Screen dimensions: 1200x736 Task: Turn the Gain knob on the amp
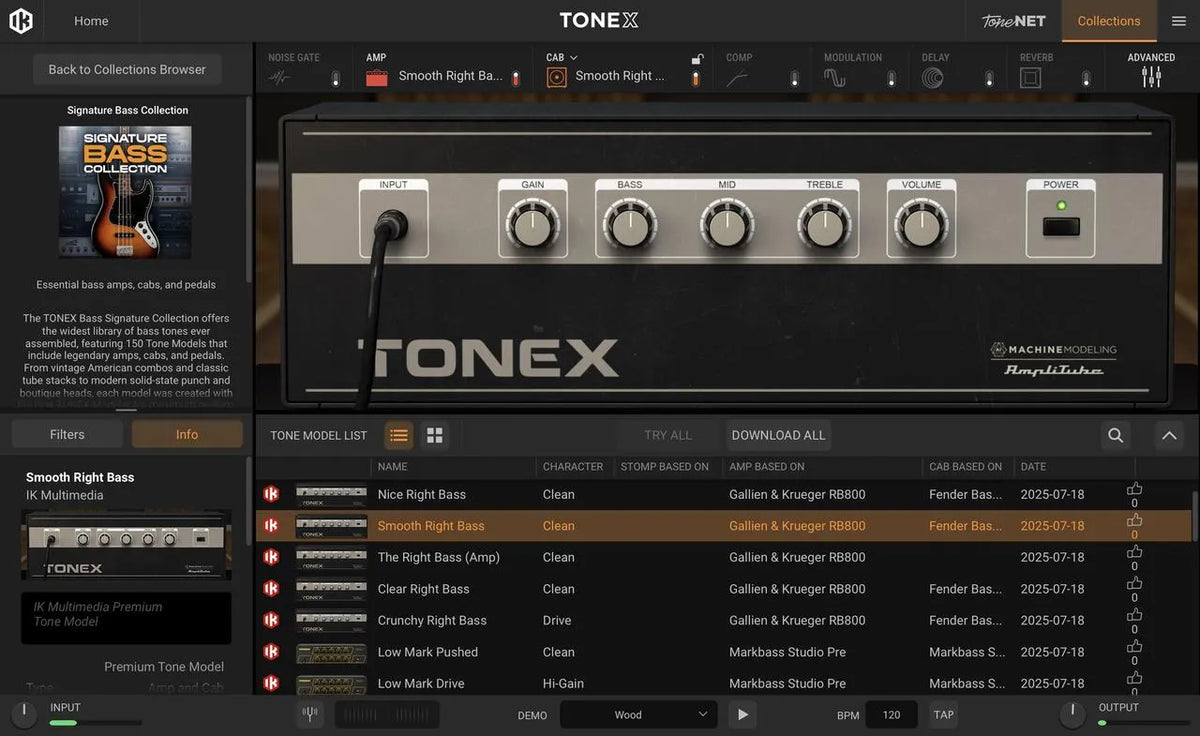click(533, 224)
